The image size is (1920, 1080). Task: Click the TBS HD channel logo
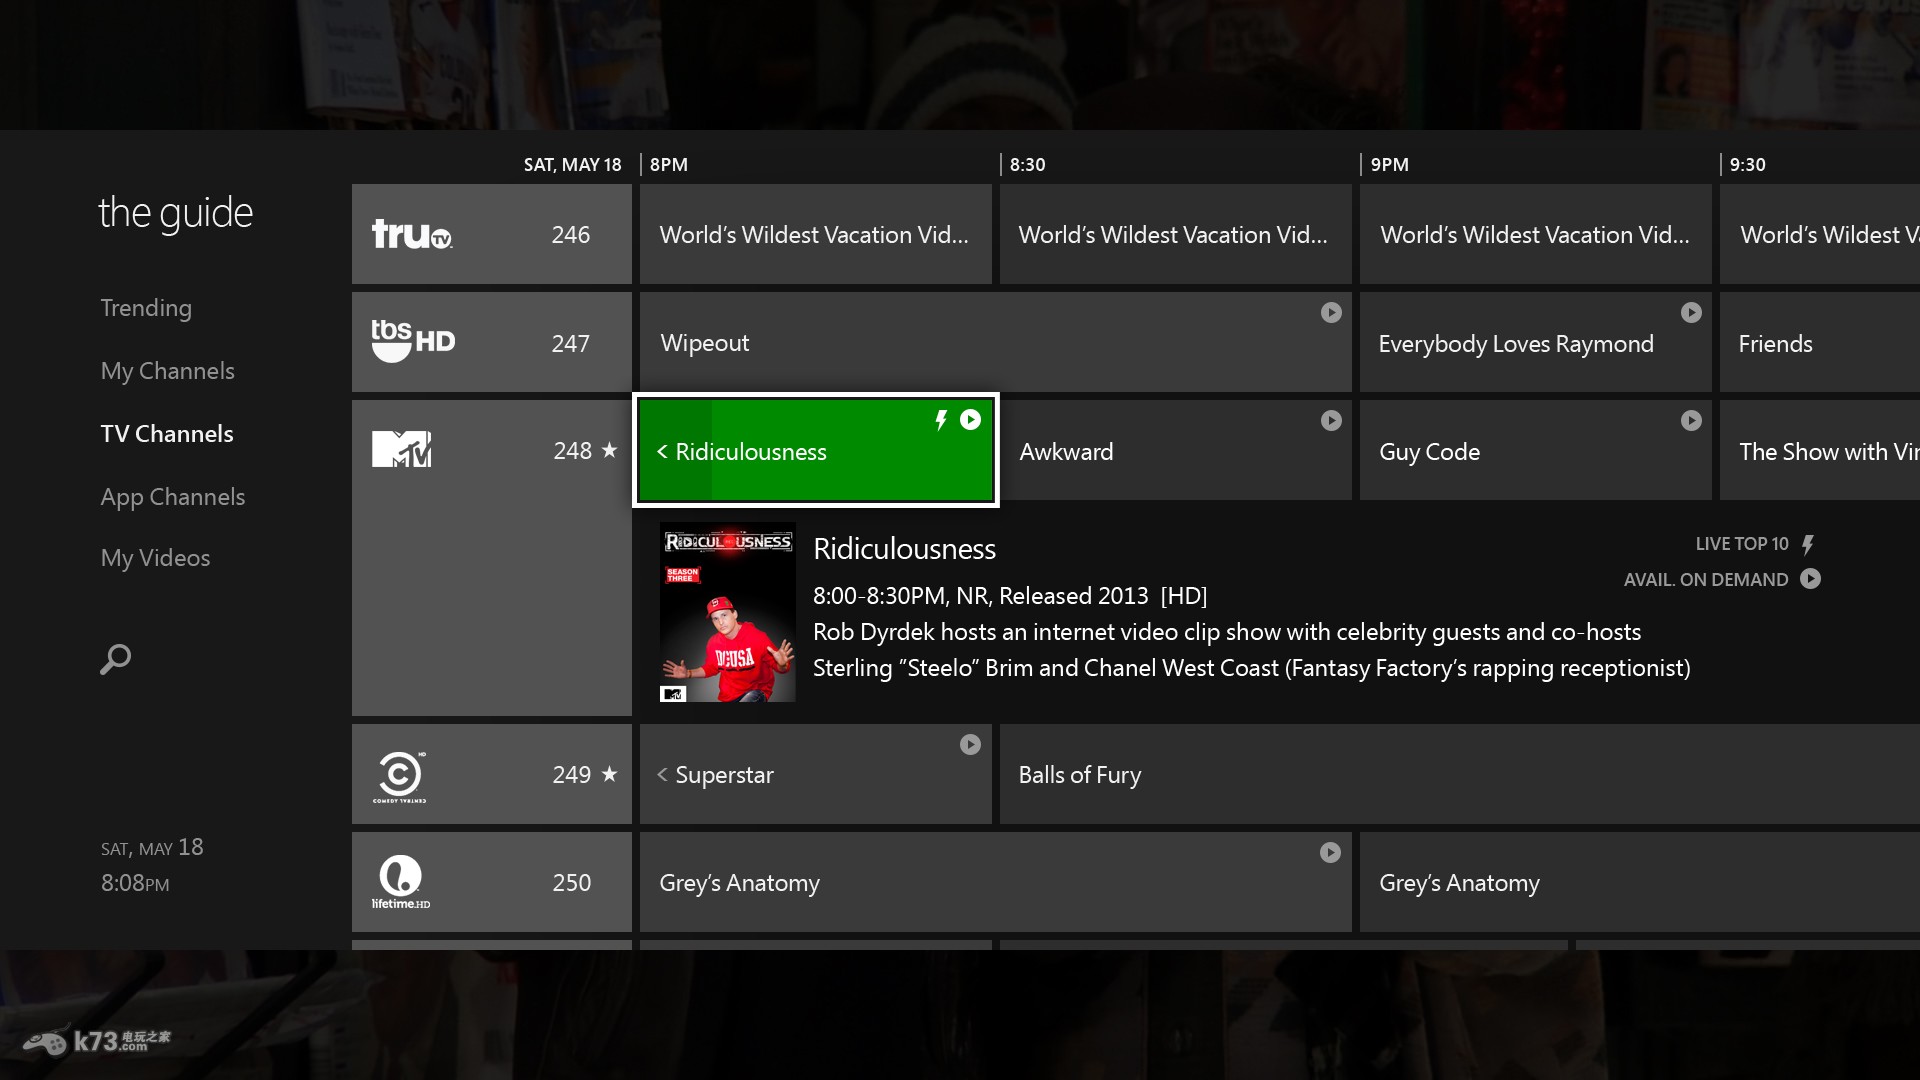pyautogui.click(x=413, y=341)
